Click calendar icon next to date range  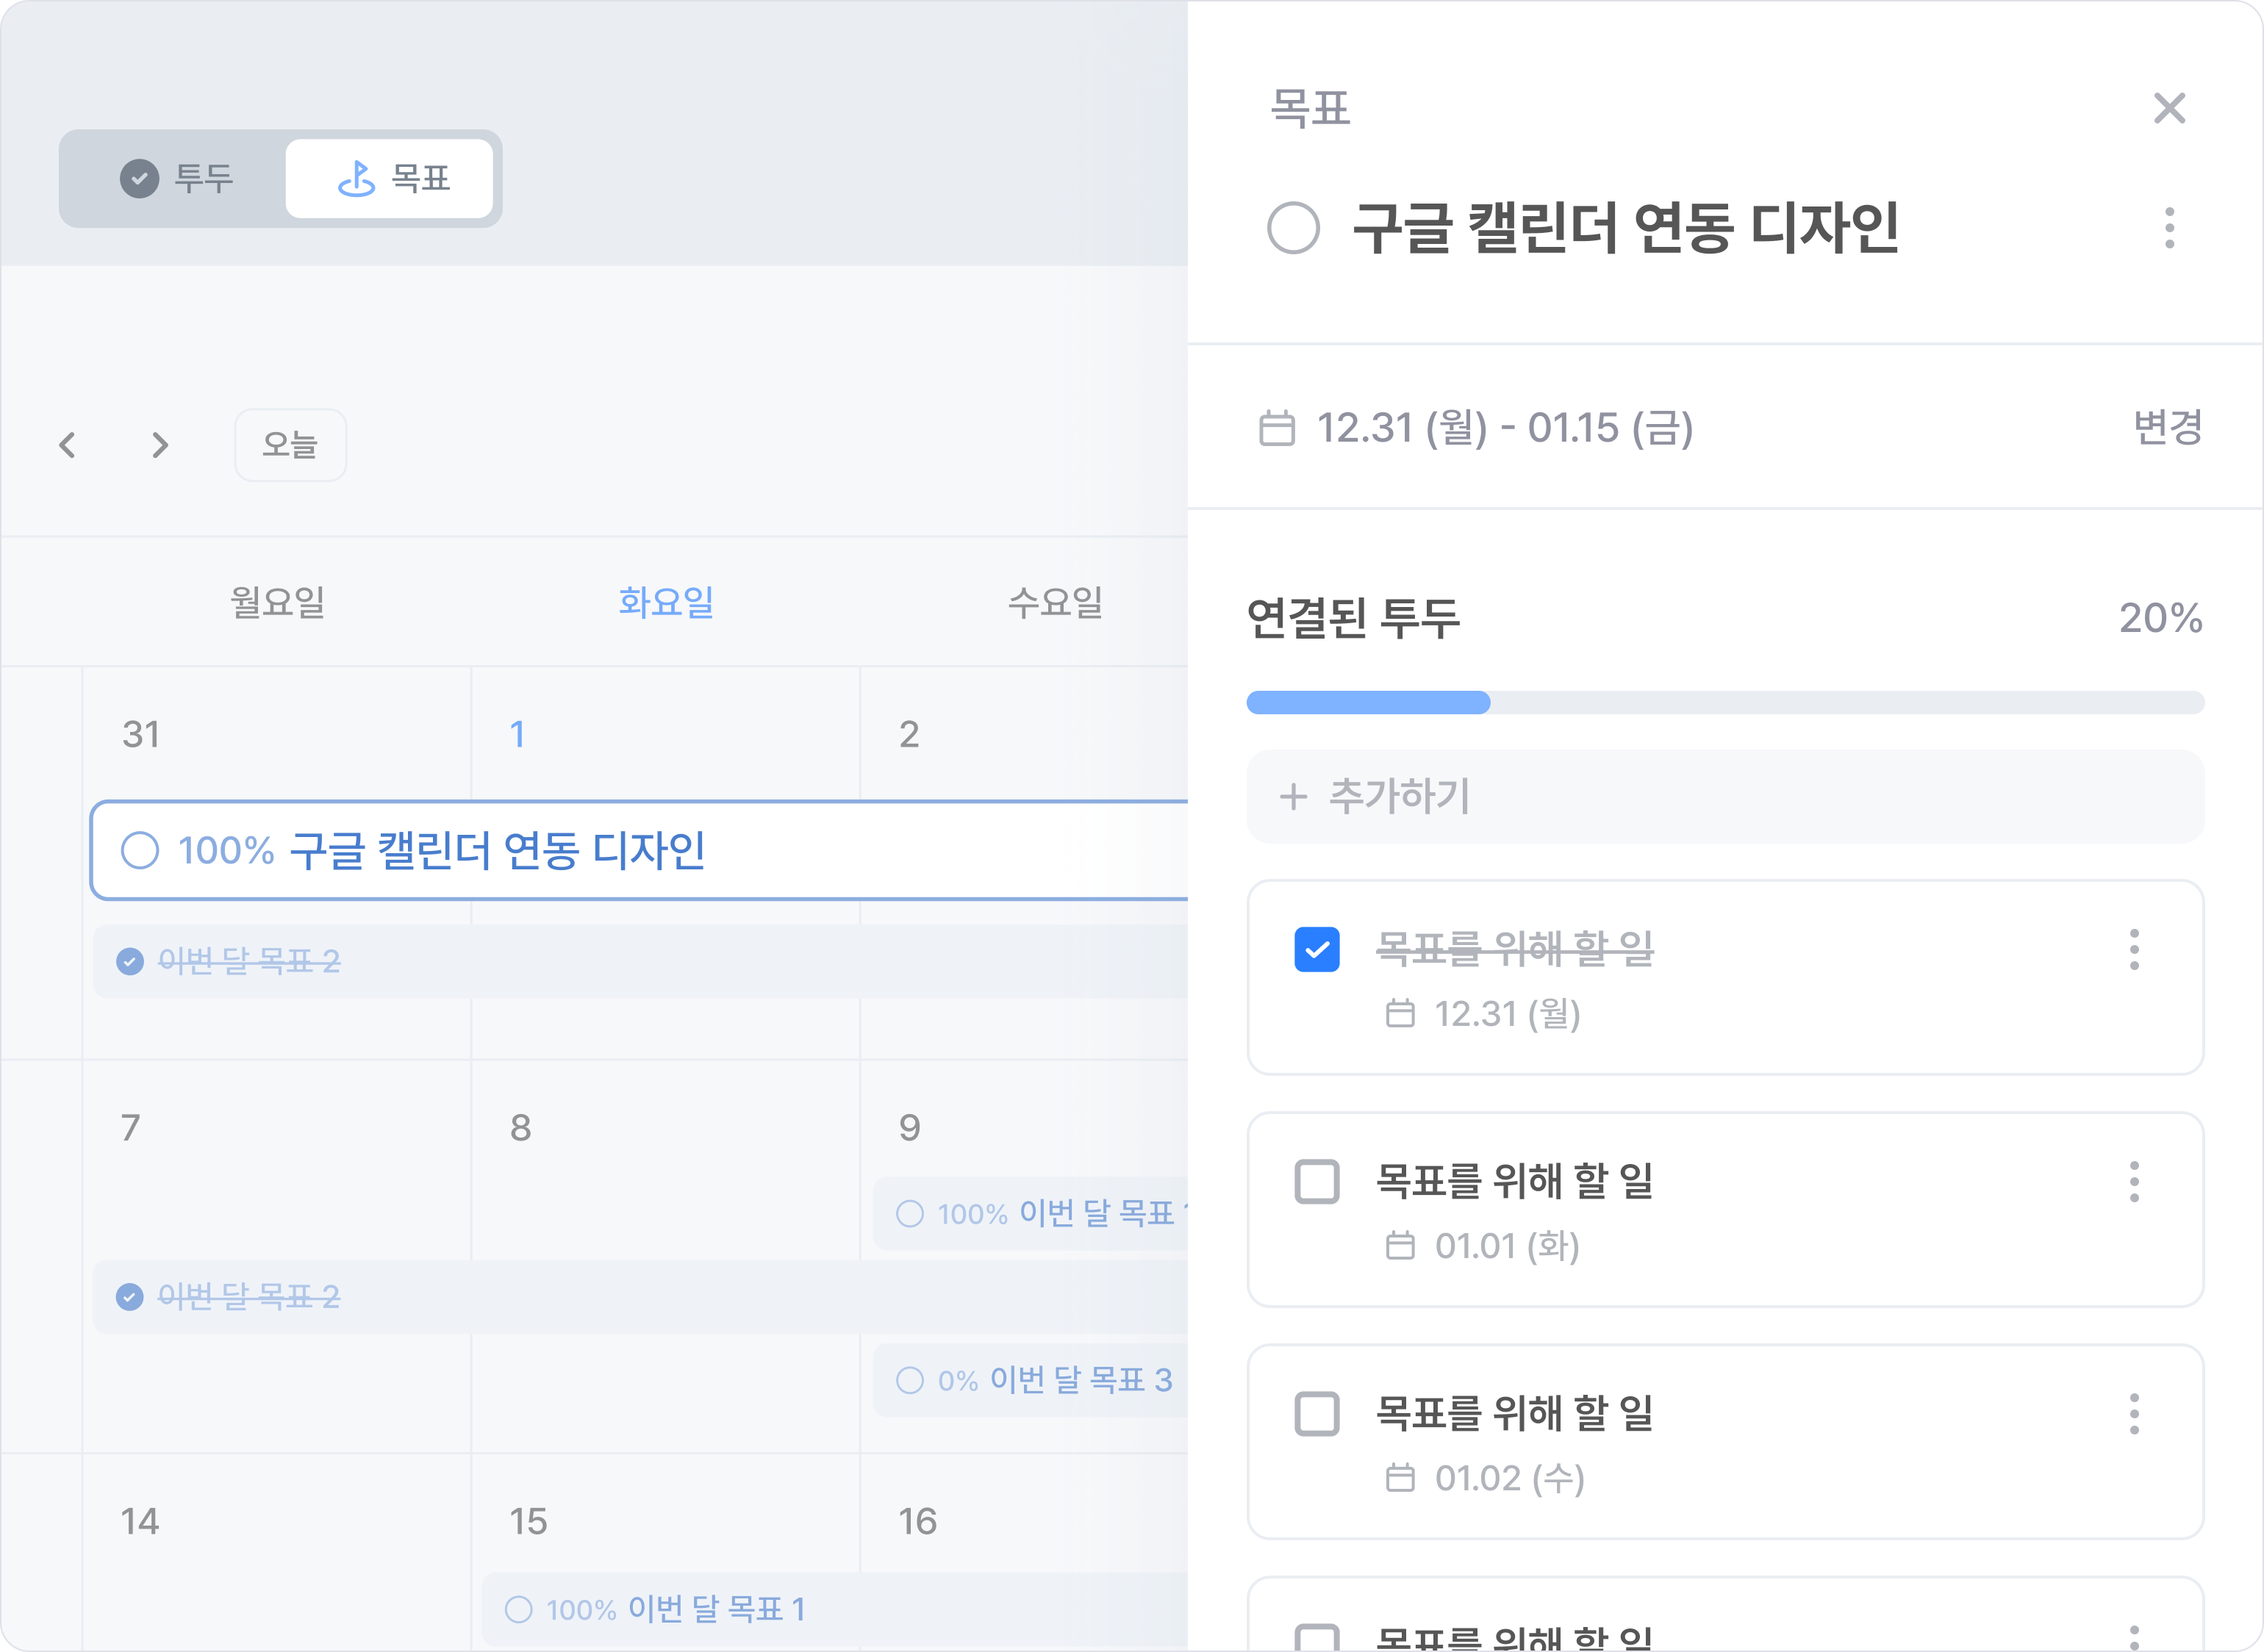tap(1277, 428)
